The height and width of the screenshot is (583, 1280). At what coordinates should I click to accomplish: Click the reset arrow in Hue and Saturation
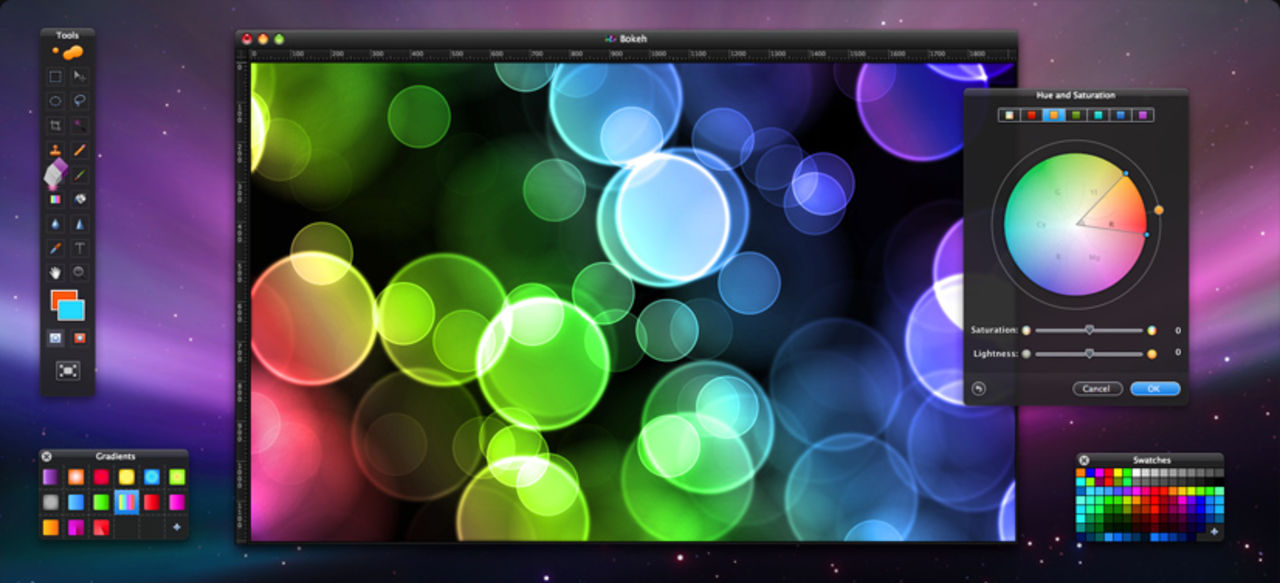pos(979,387)
